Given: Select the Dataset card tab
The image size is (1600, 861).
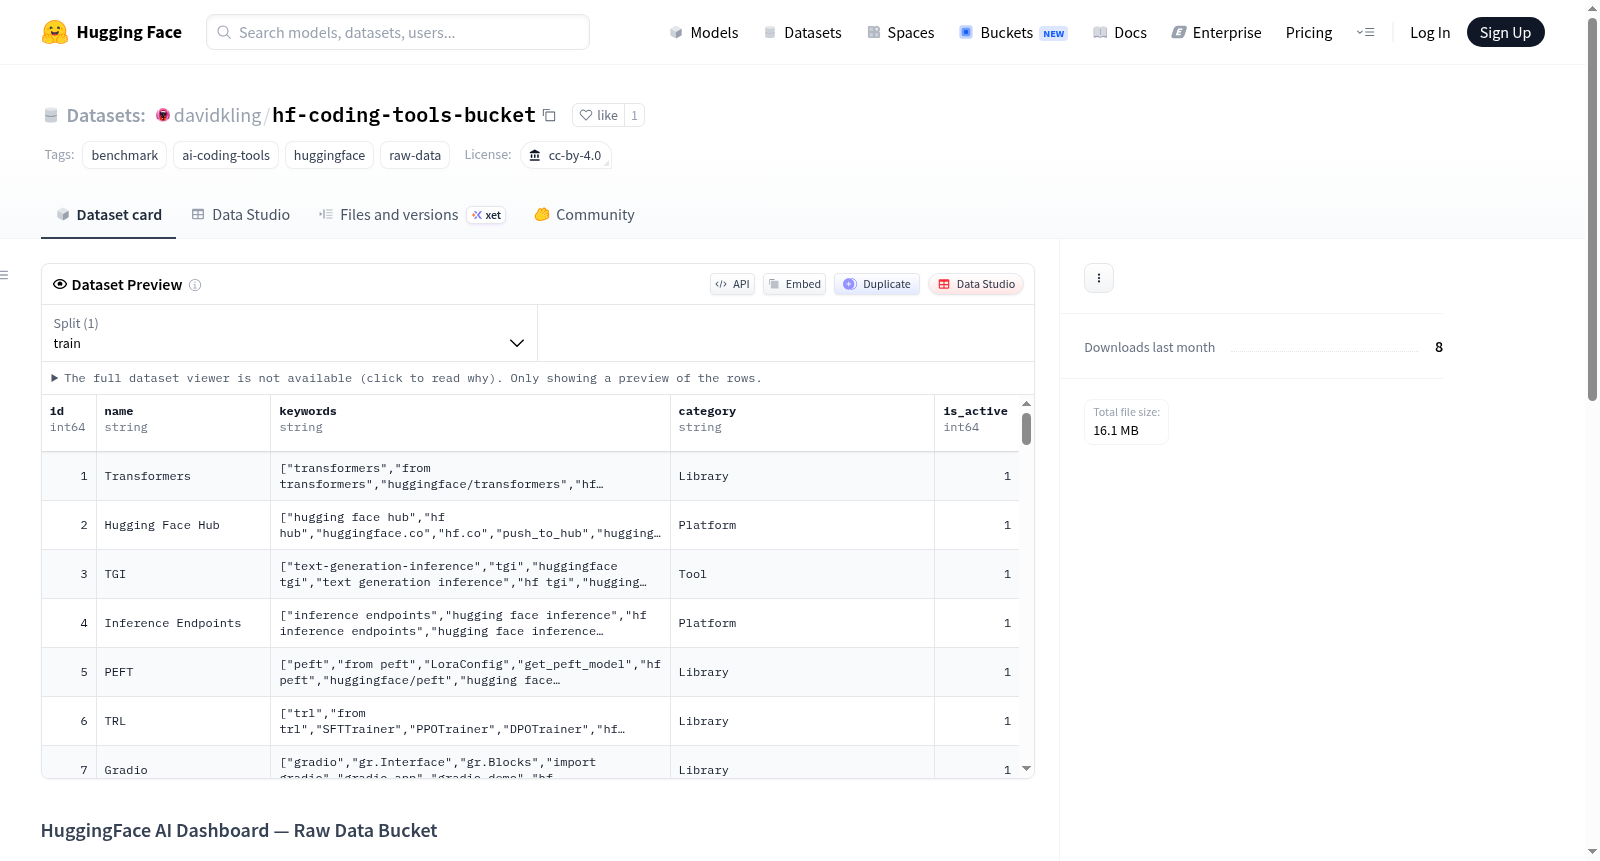Looking at the screenshot, I should 109,215.
